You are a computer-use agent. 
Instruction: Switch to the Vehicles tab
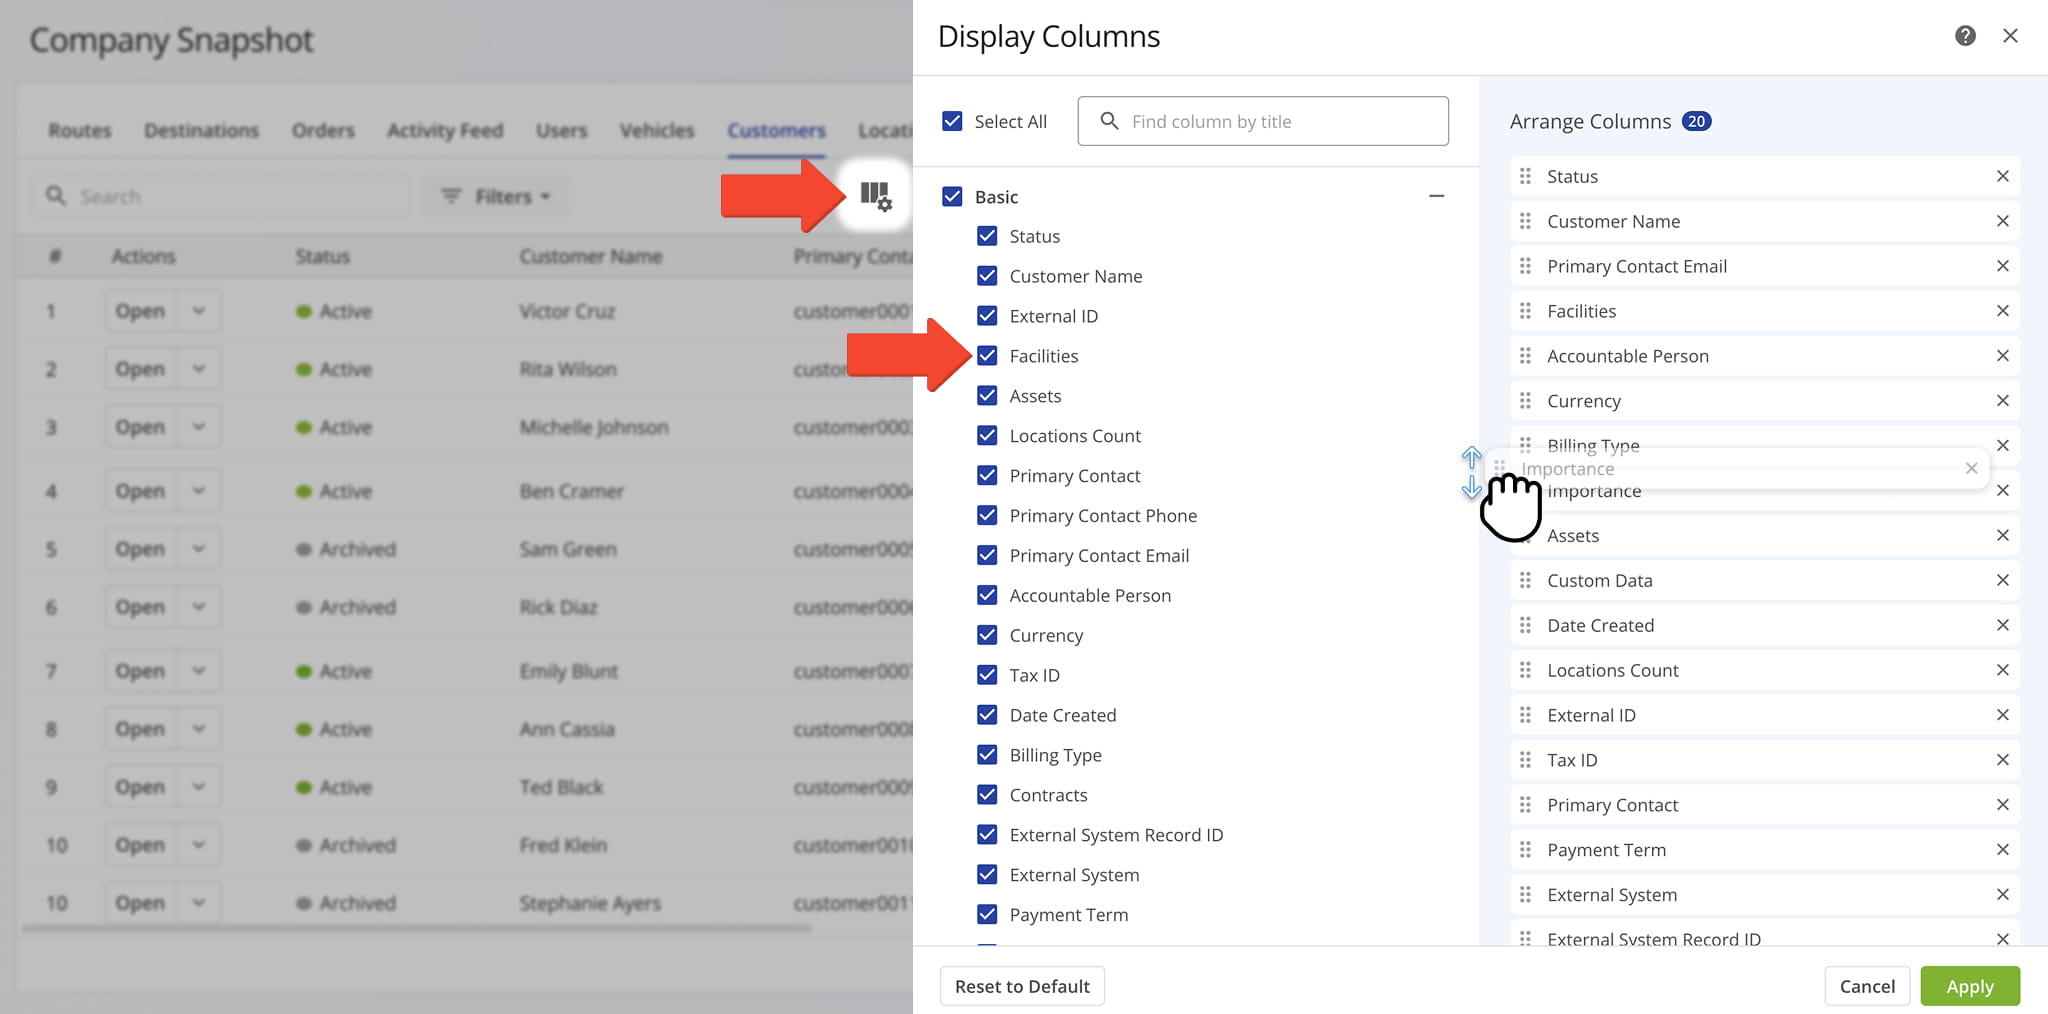(x=657, y=131)
